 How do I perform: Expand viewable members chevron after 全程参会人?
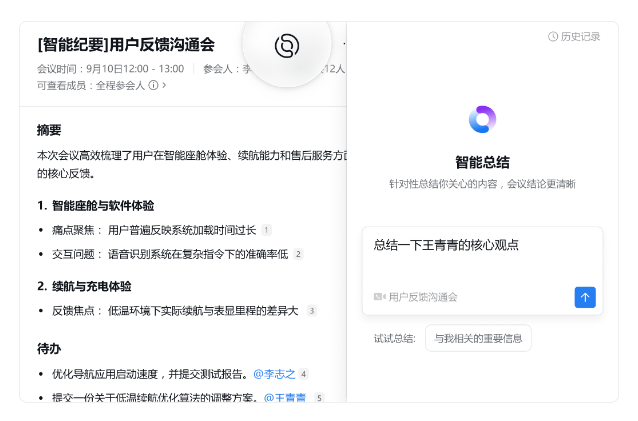click(164, 86)
